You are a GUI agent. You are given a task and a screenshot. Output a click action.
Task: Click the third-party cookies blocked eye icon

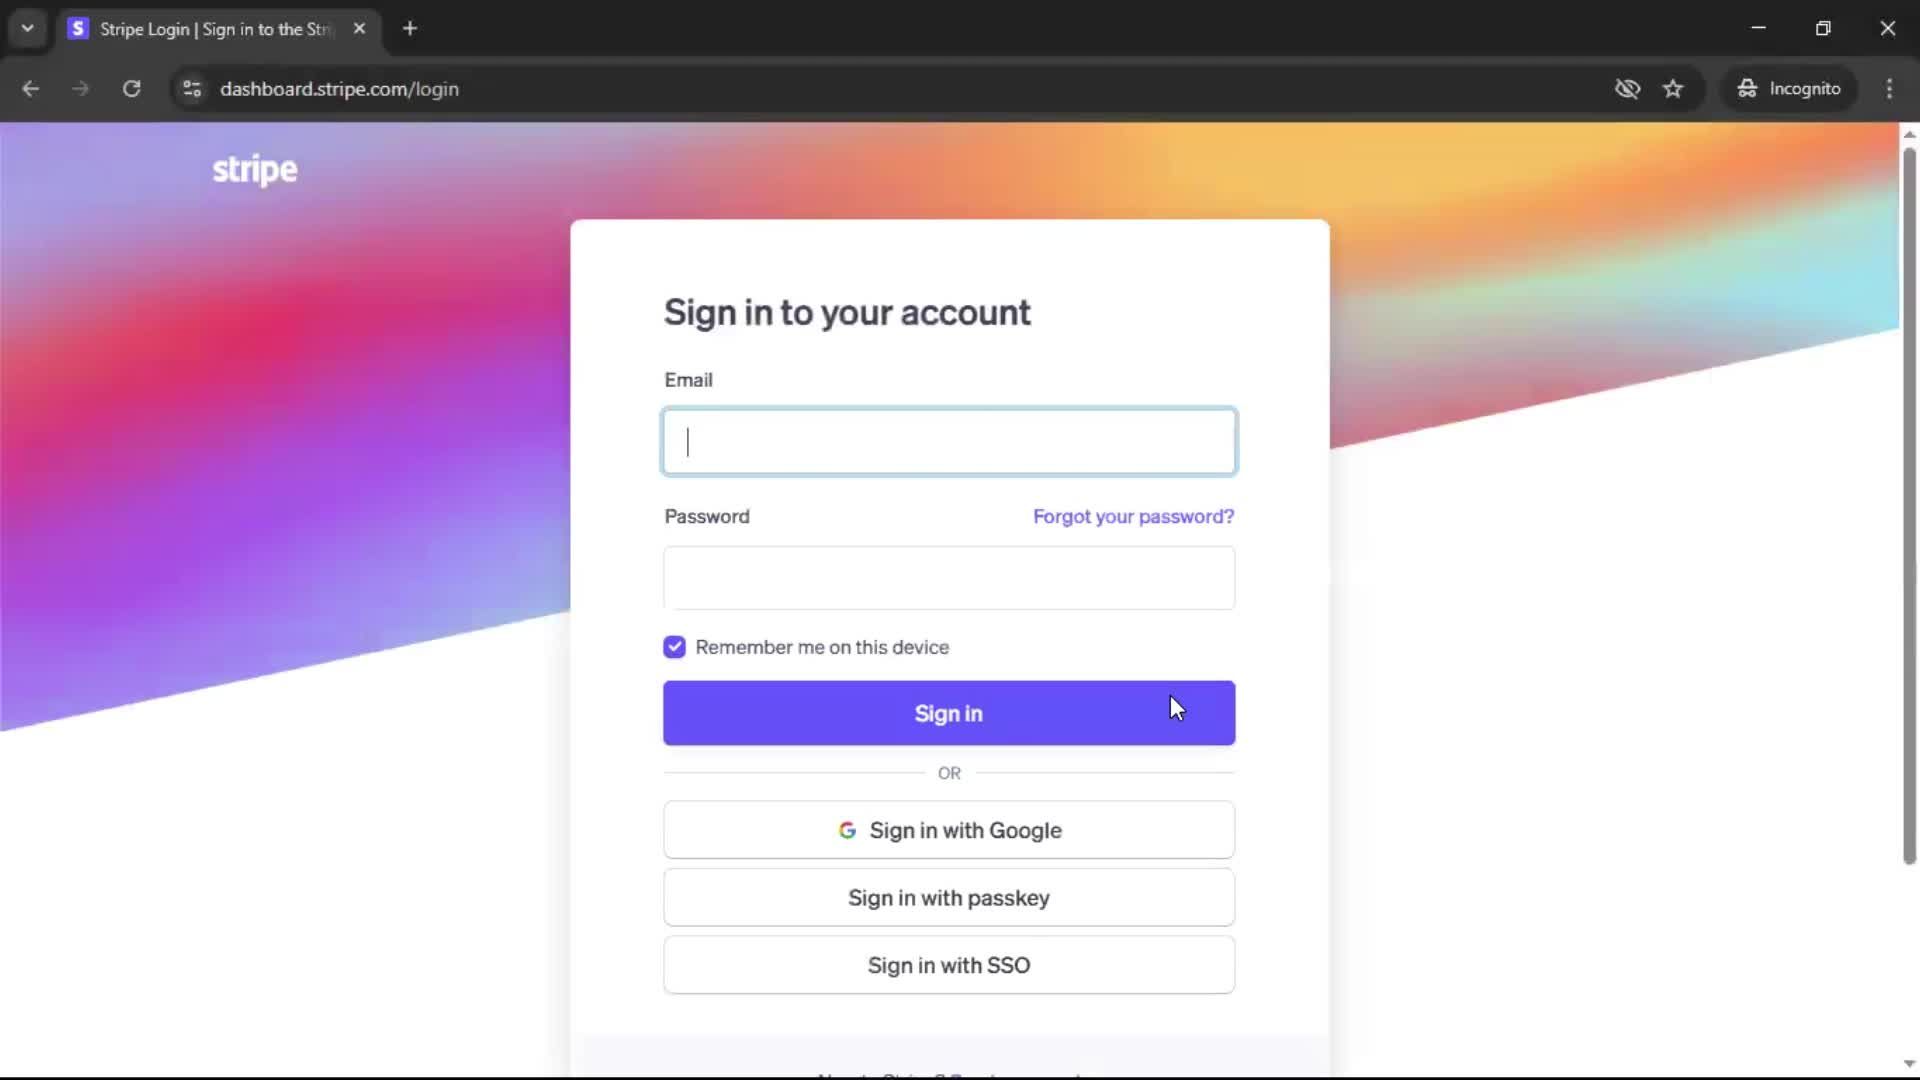point(1627,89)
